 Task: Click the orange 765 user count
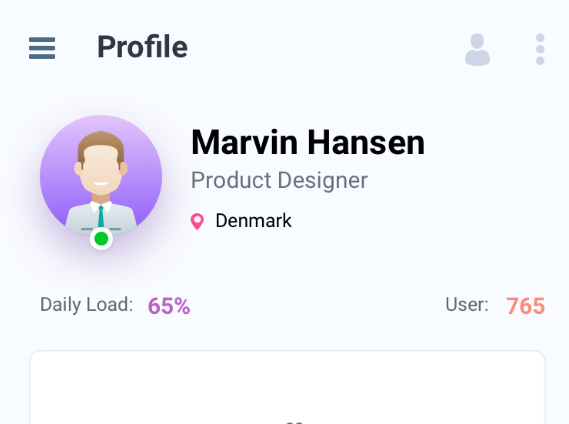point(525,306)
